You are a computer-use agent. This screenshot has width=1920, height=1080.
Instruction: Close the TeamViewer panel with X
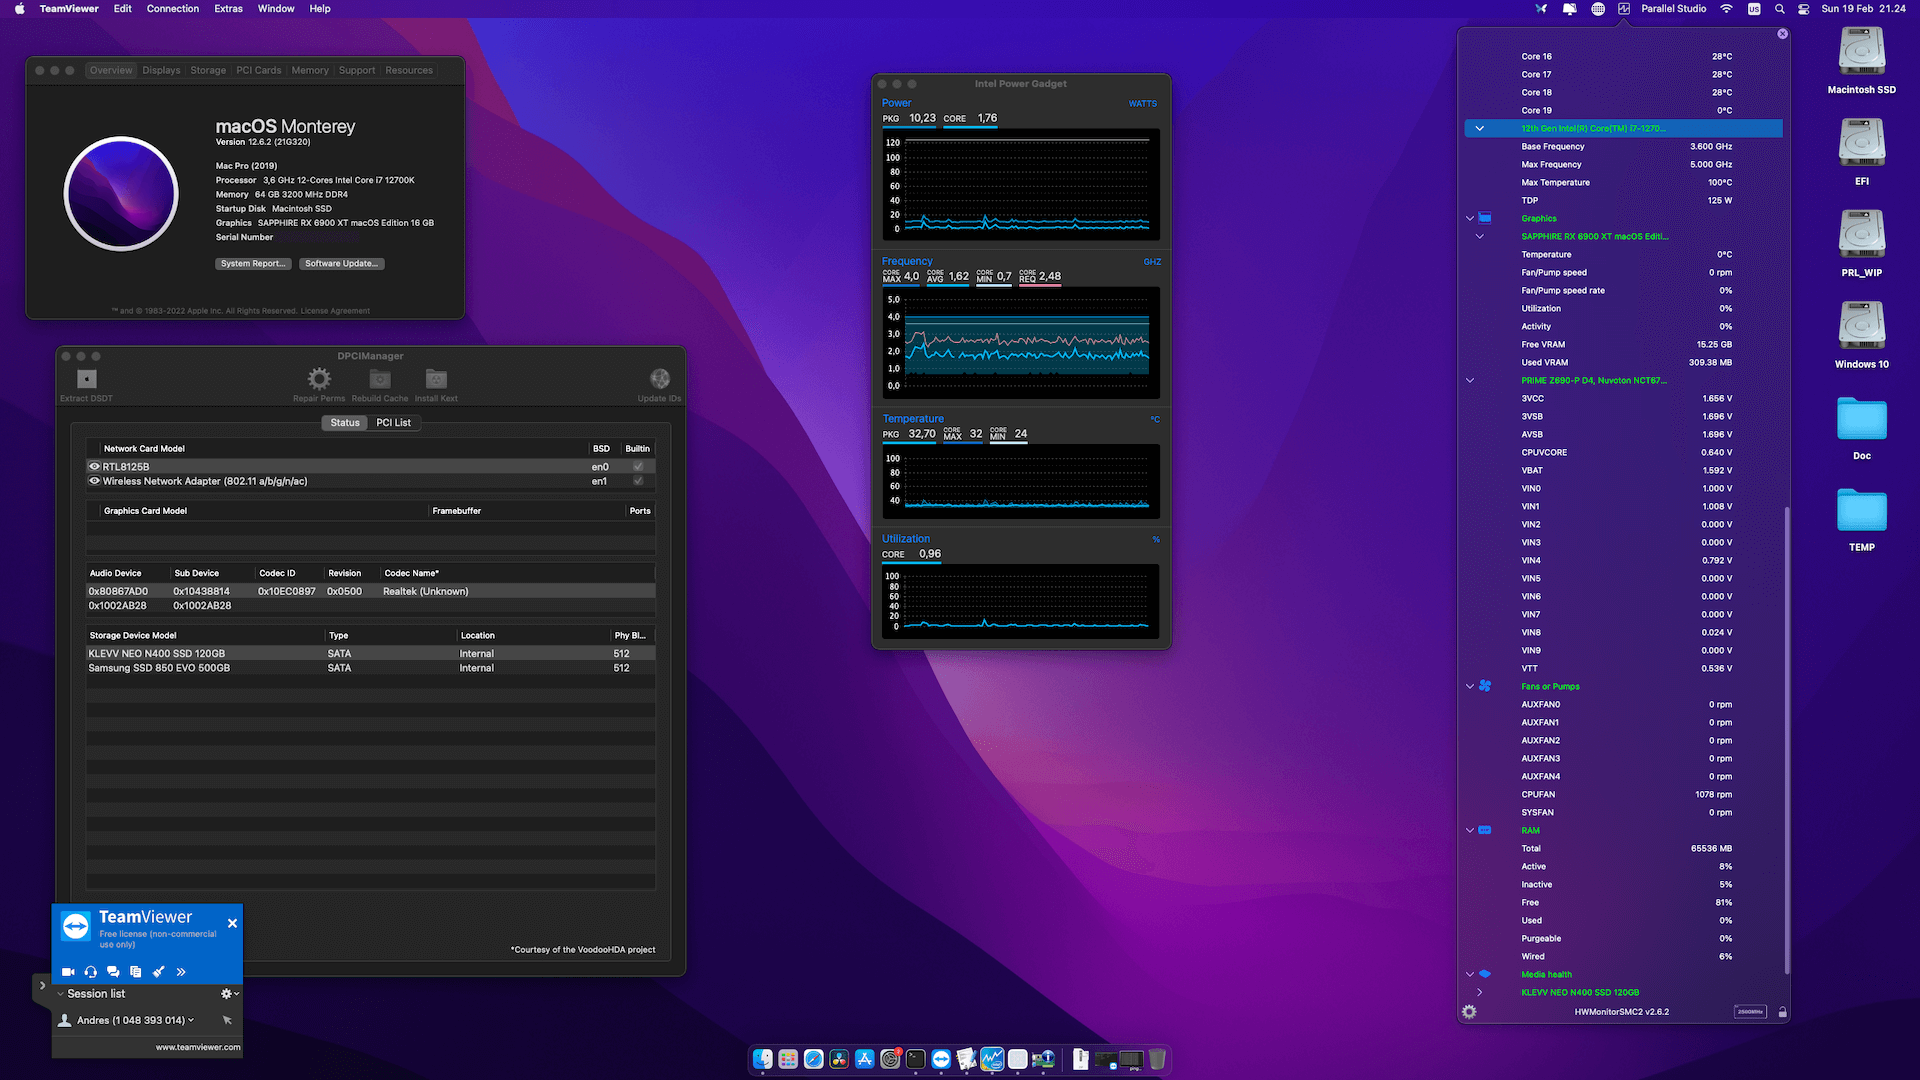click(x=232, y=924)
